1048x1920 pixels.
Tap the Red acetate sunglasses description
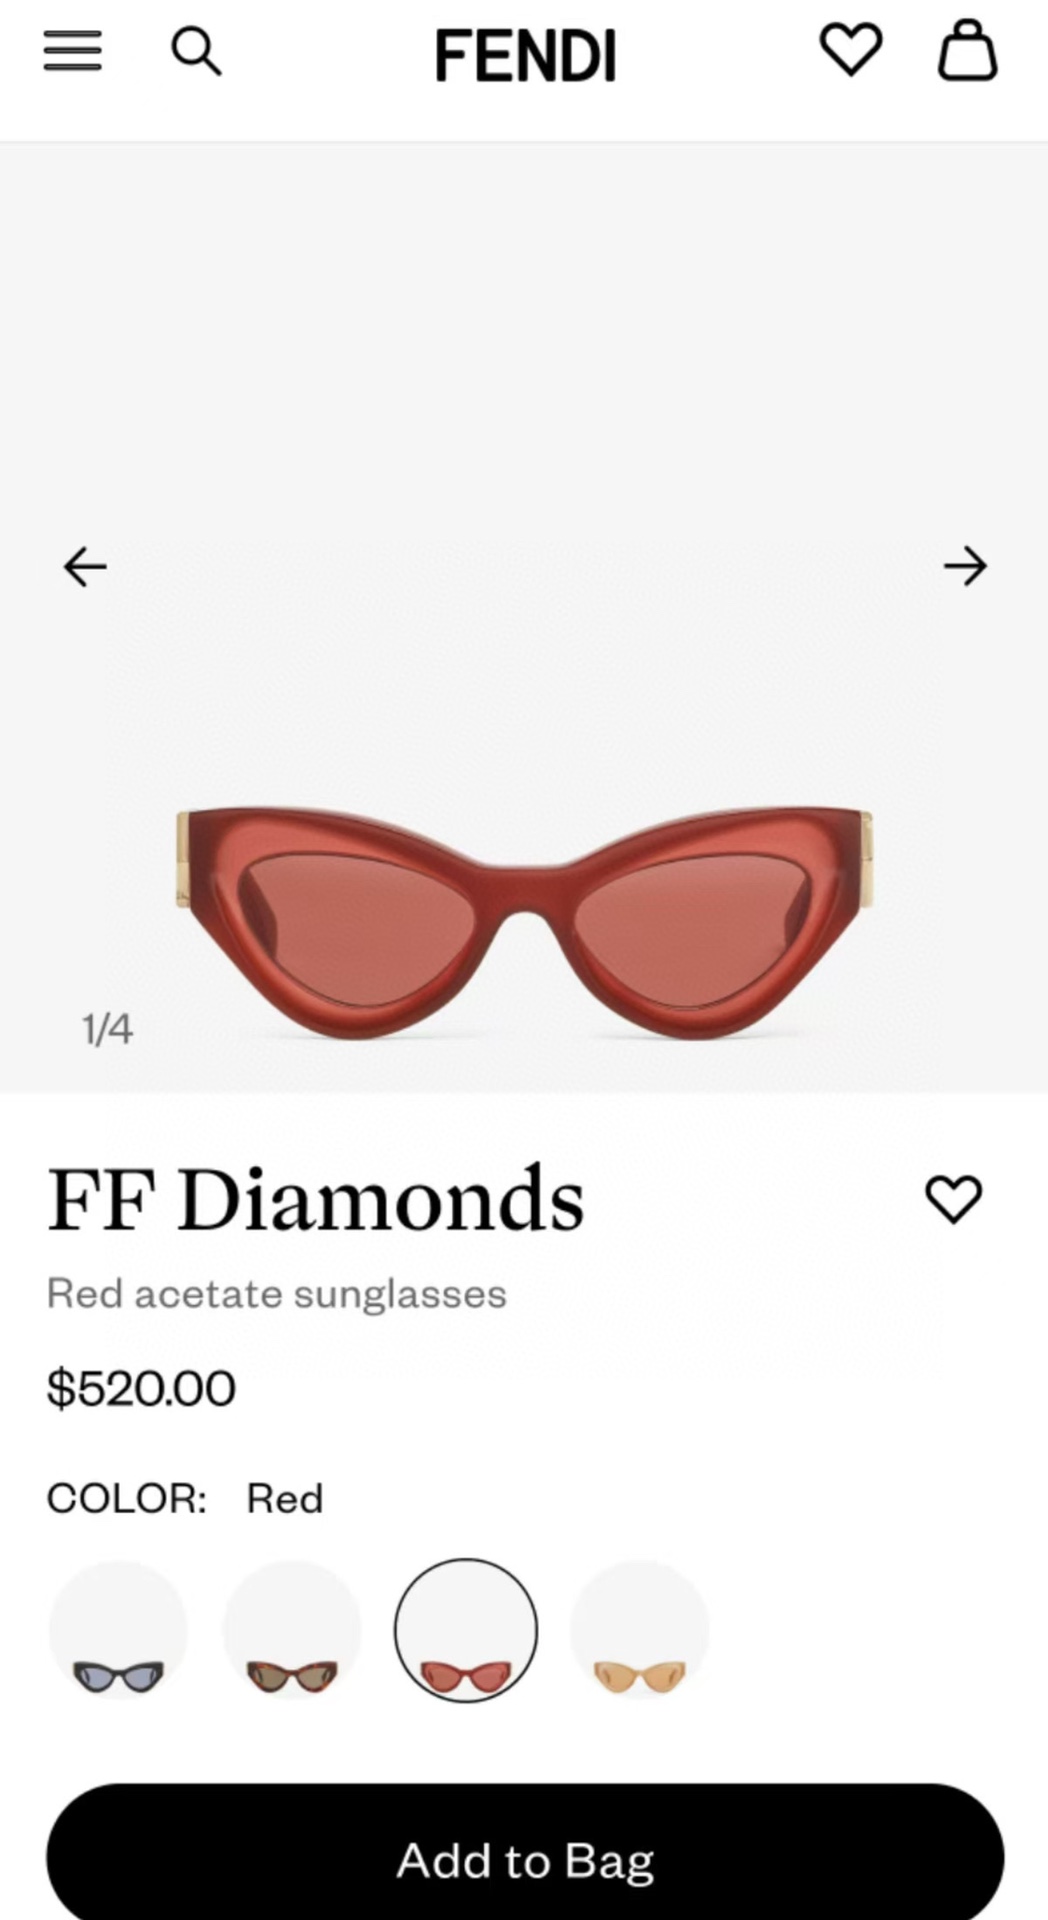click(277, 1294)
